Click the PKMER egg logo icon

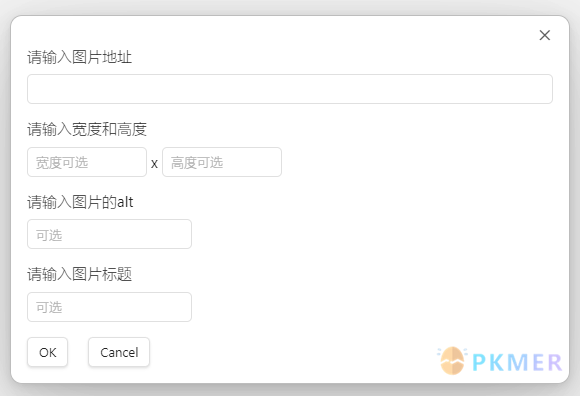click(452, 361)
